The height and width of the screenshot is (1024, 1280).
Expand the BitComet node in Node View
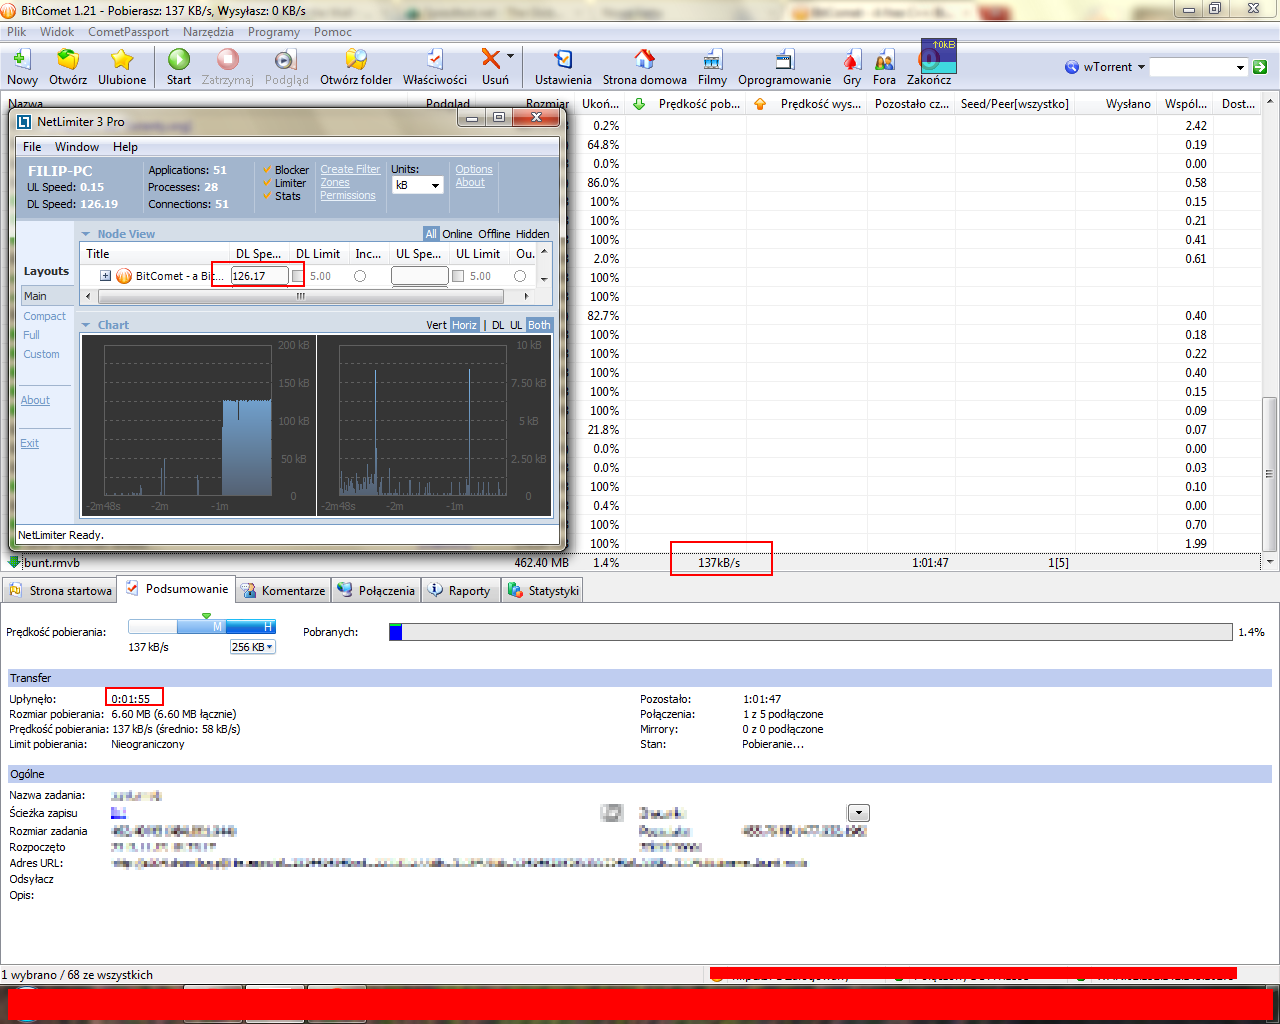105,276
